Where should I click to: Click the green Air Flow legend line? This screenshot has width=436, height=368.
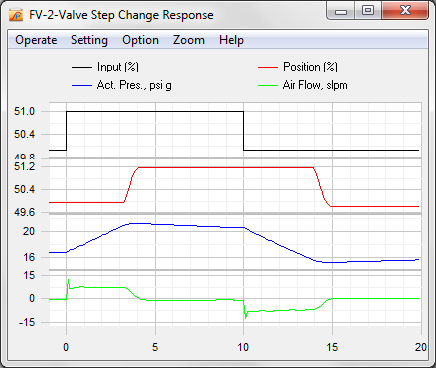coord(268,86)
